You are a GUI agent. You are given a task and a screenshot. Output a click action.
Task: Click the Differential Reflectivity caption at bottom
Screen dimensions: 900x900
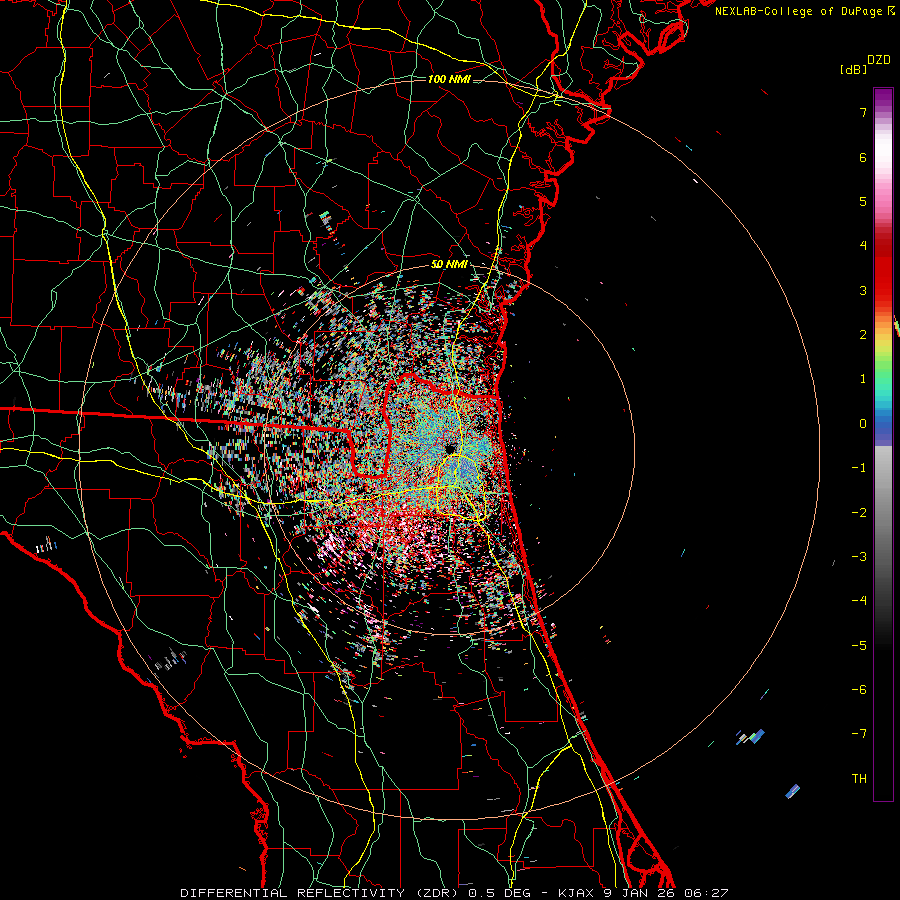[454, 893]
